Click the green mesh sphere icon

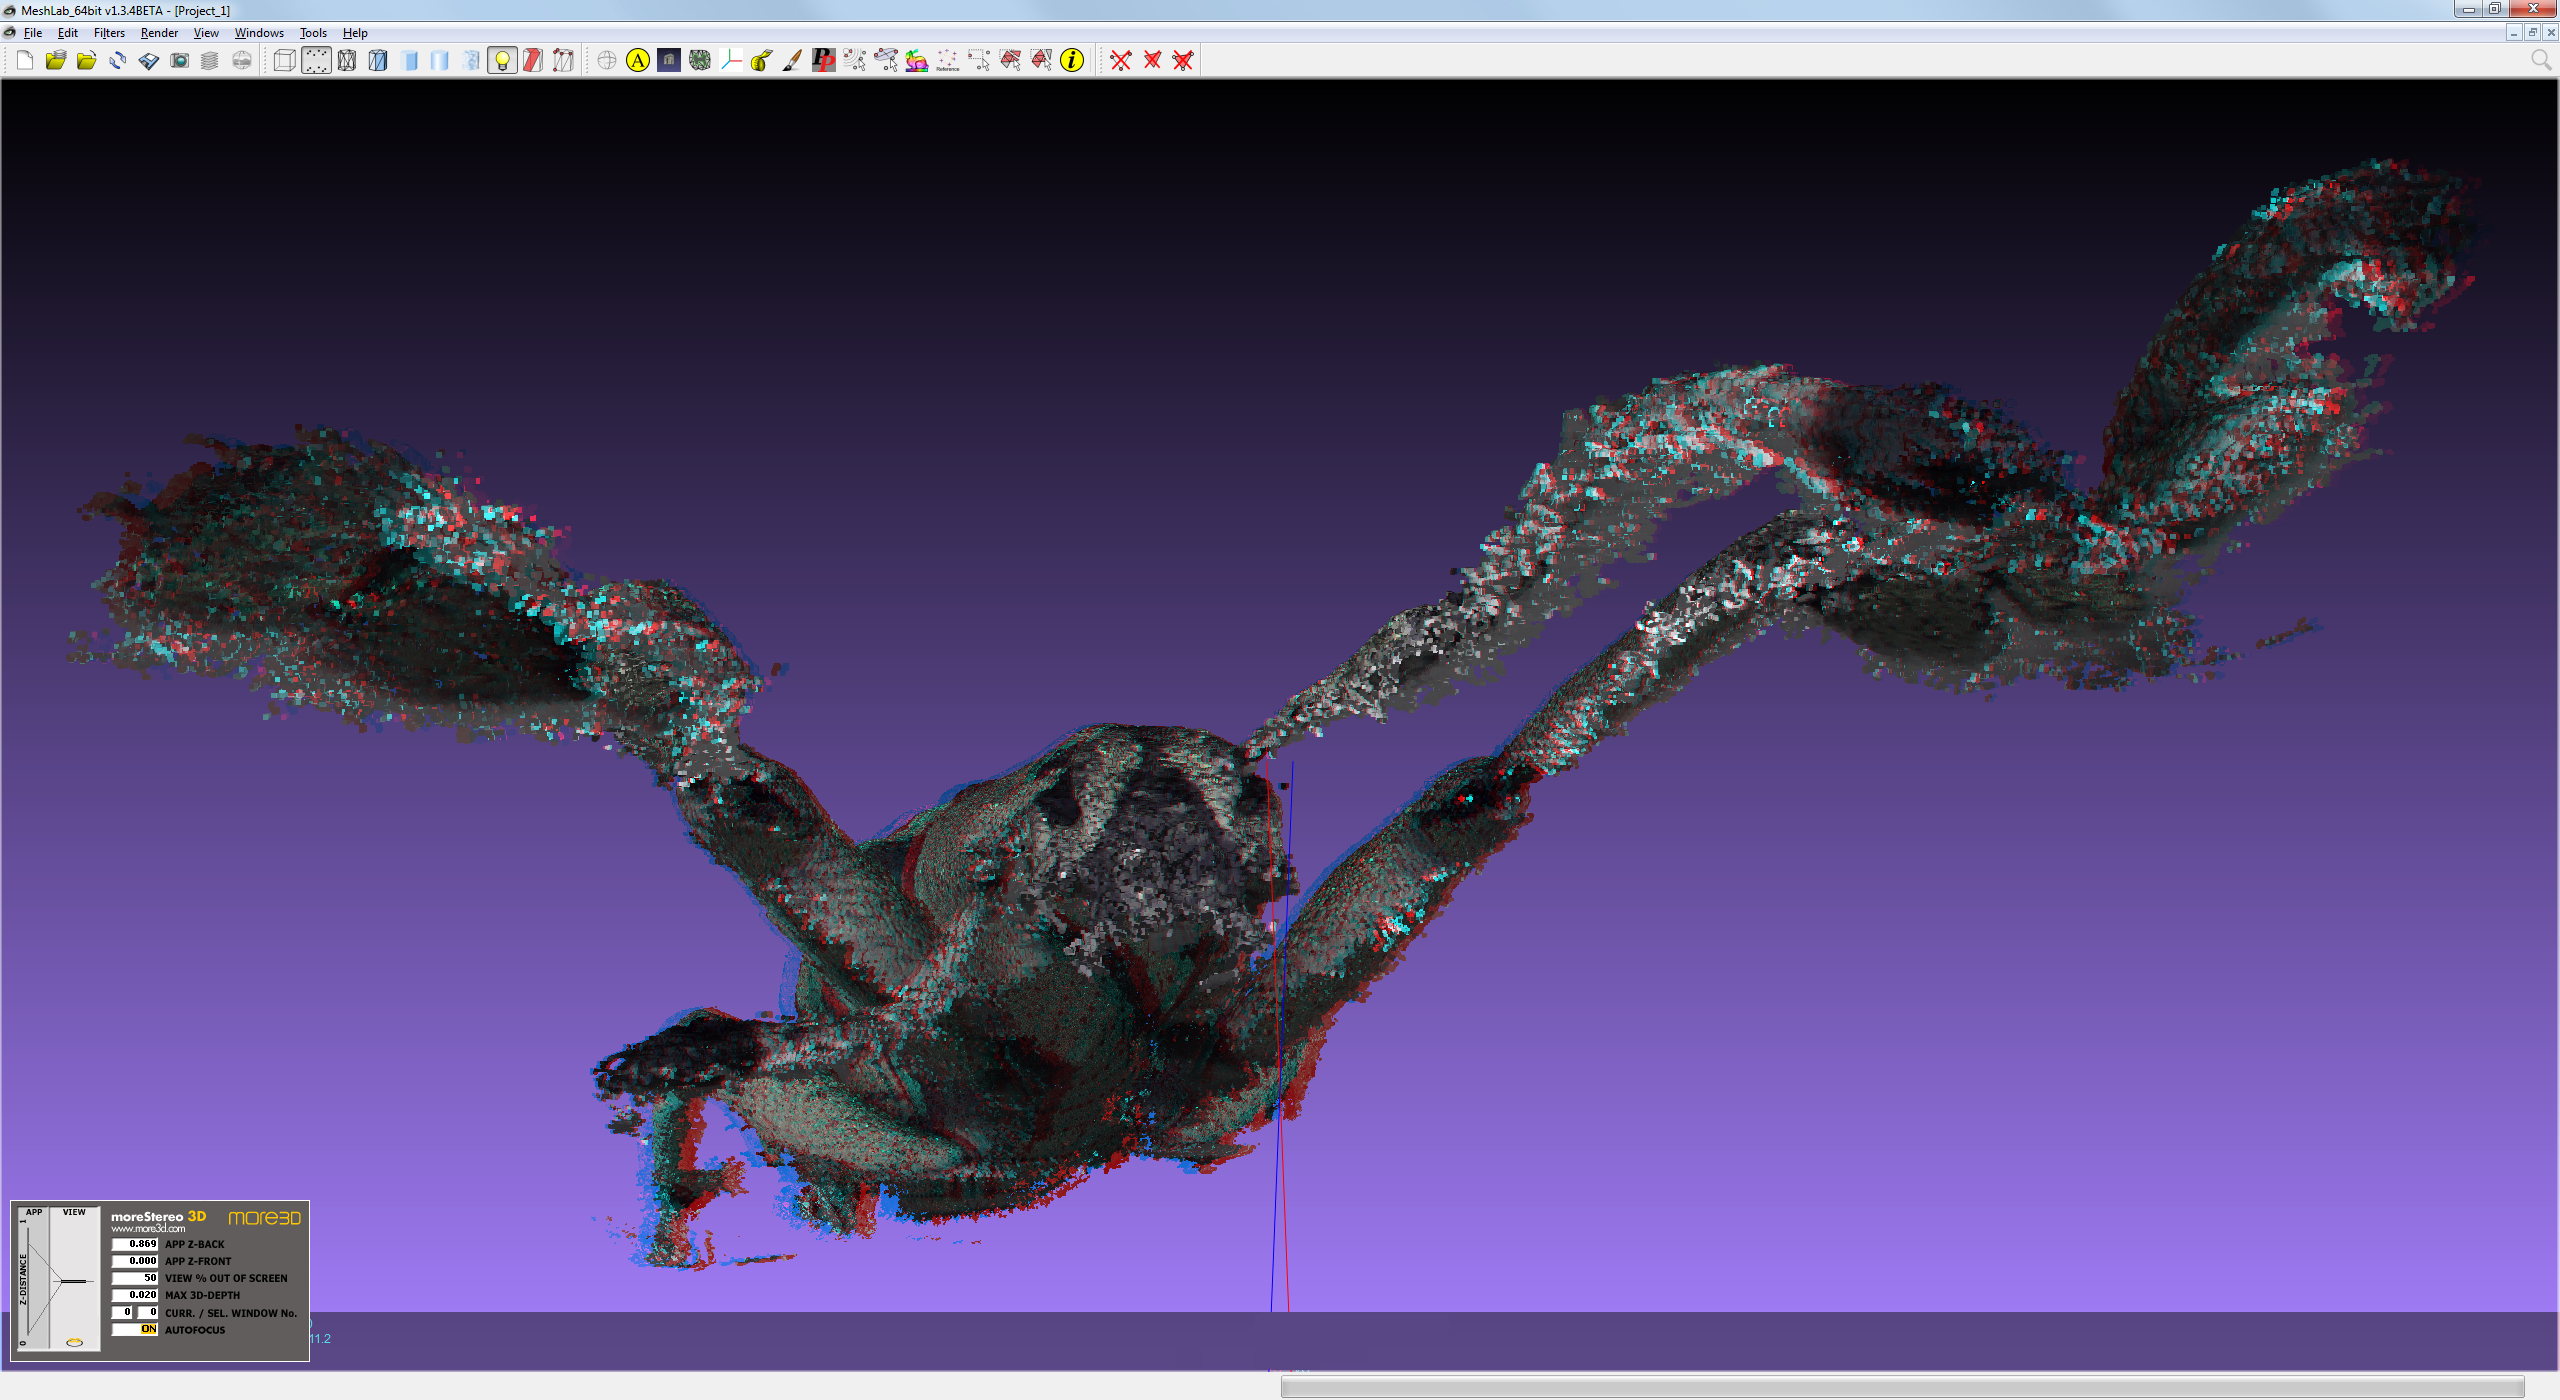(x=700, y=61)
